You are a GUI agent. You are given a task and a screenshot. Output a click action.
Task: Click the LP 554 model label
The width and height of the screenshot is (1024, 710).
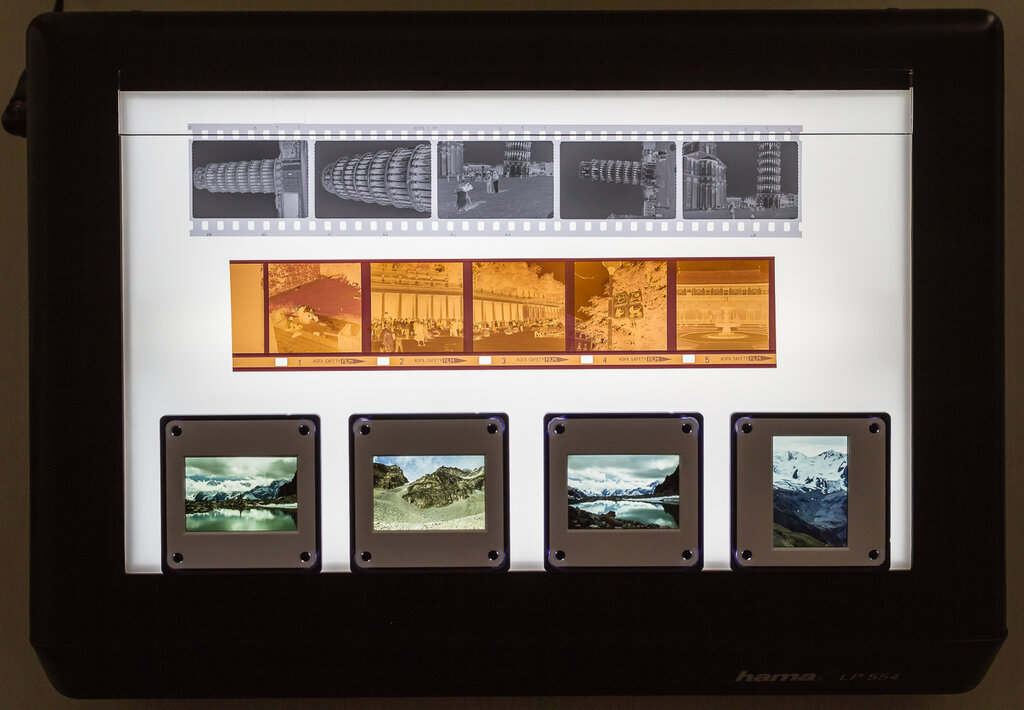pyautogui.click(x=870, y=676)
